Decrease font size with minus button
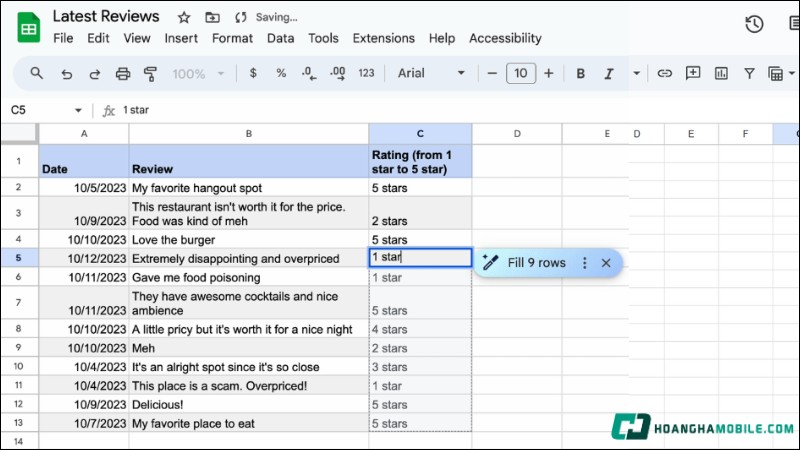Image resolution: width=800 pixels, height=450 pixels. 492,73
